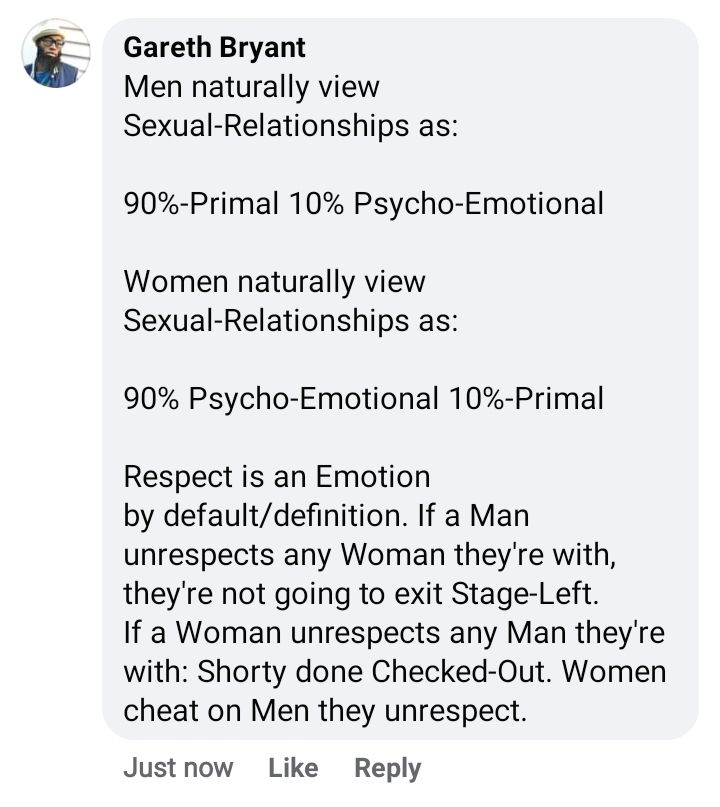Viewport: 720px width, 807px height.
Task: Reply to the comment
Action: click(387, 768)
